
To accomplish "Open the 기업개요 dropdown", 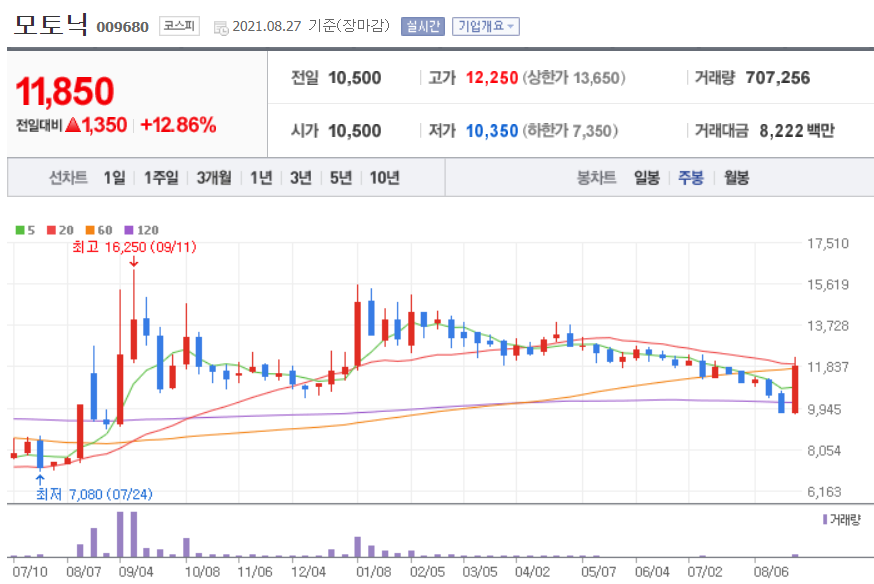I will click(x=485, y=26).
